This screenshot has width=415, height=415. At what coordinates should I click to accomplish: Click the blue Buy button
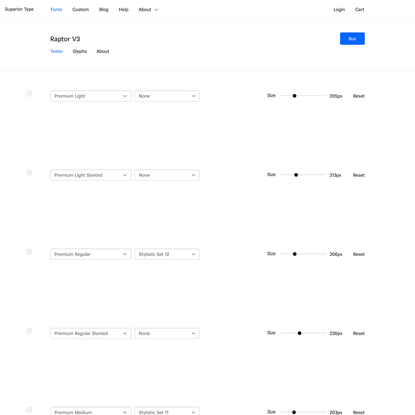point(352,39)
